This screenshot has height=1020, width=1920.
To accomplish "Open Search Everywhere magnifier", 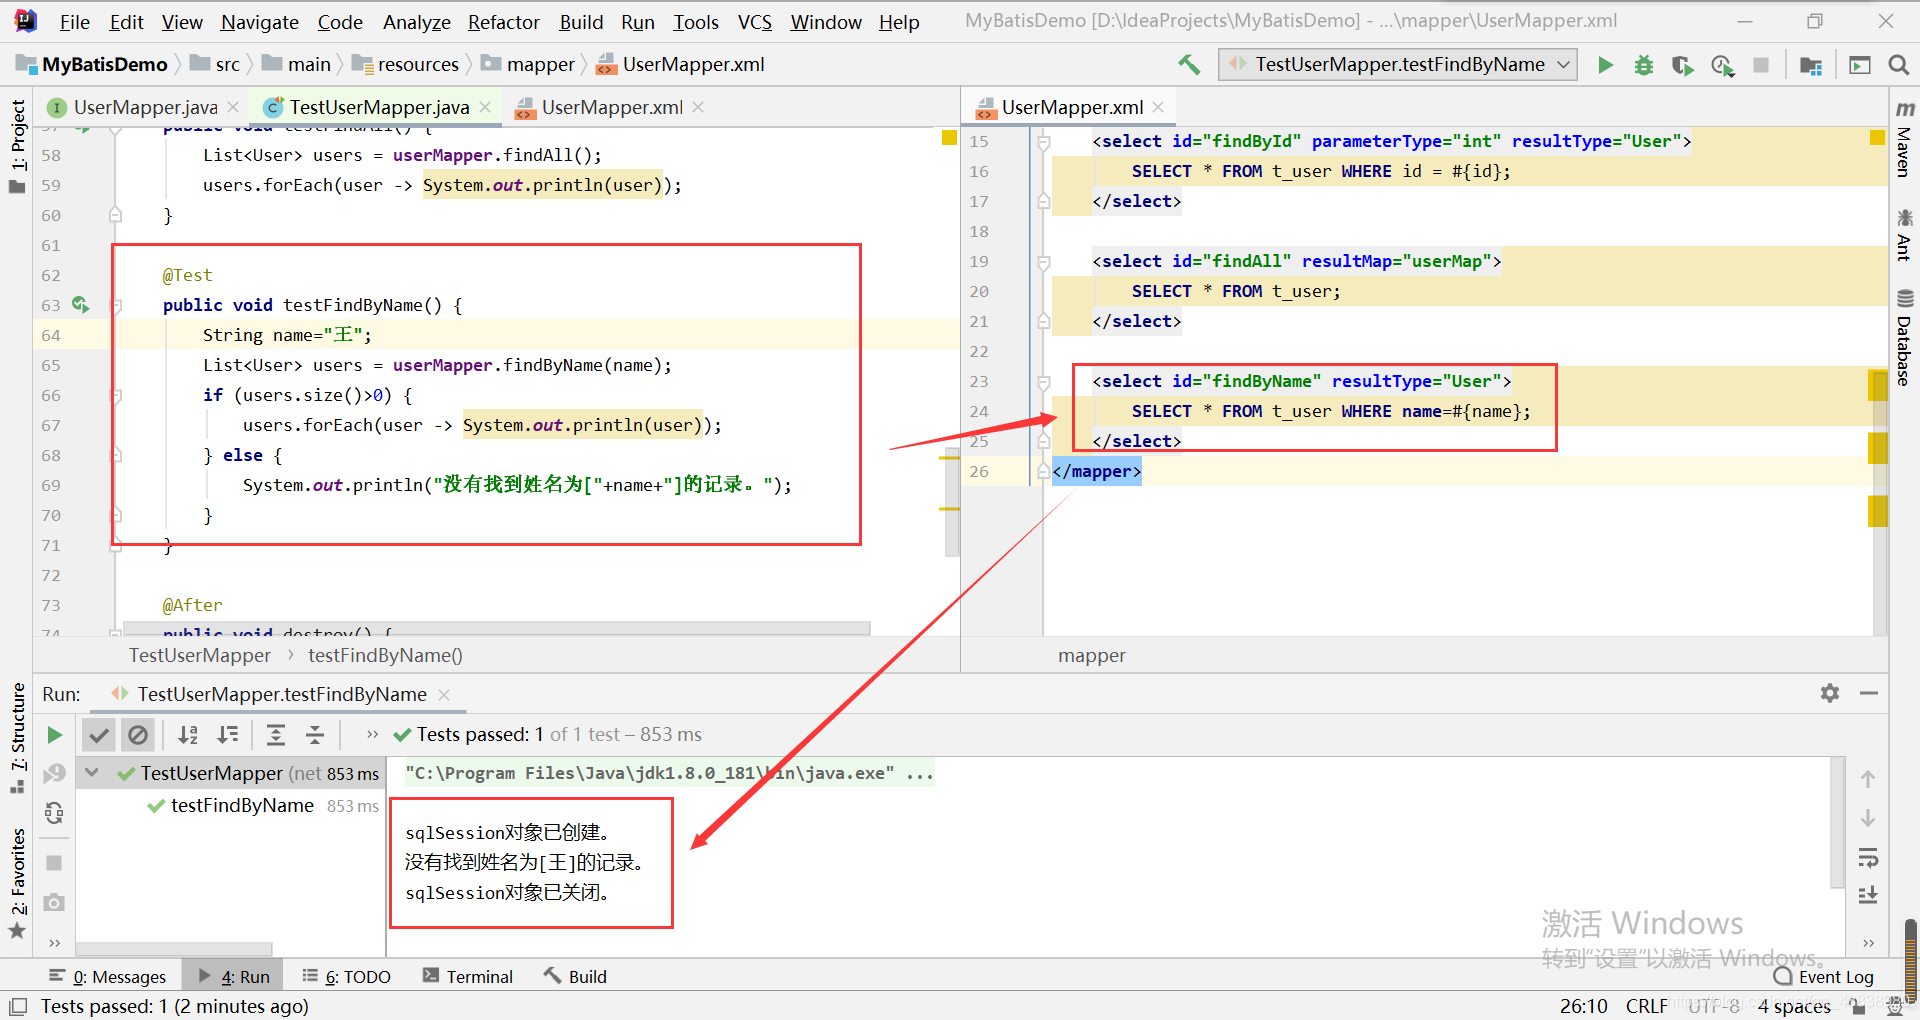I will click(1898, 65).
